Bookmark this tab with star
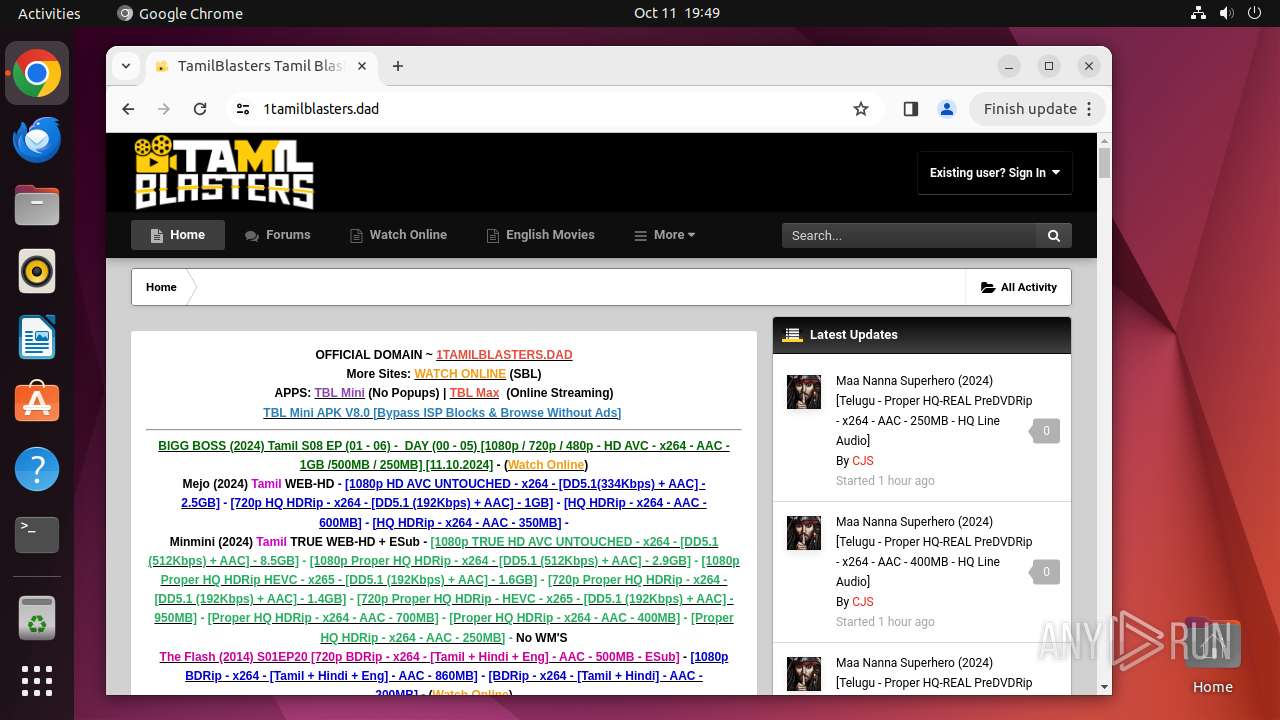1280x720 pixels. 861,109
